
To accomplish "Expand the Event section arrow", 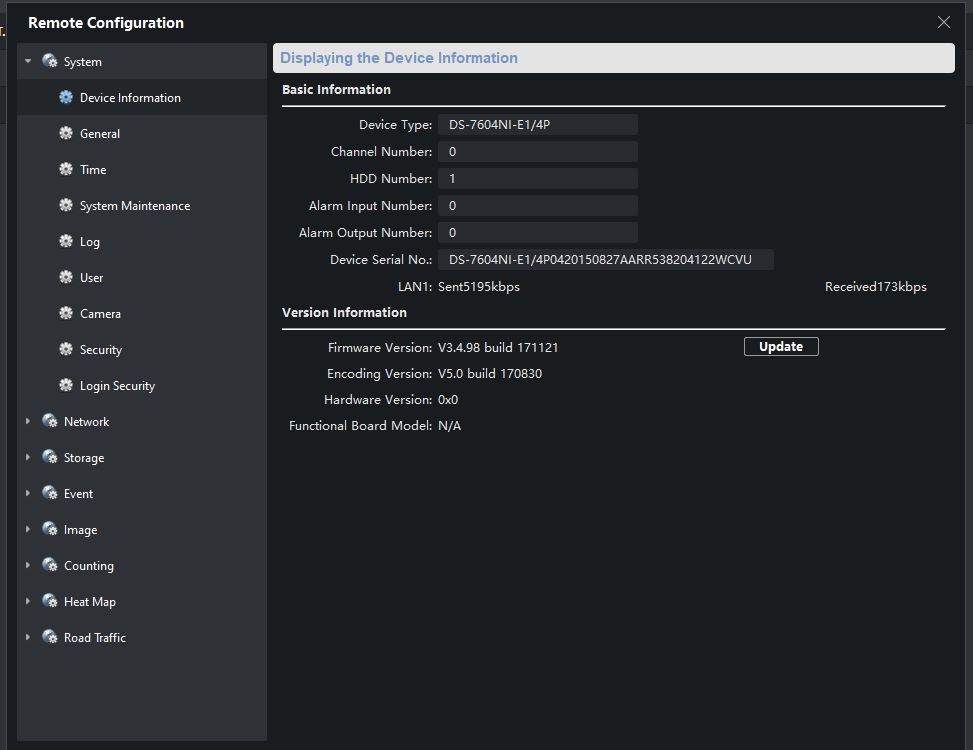I will coord(28,493).
